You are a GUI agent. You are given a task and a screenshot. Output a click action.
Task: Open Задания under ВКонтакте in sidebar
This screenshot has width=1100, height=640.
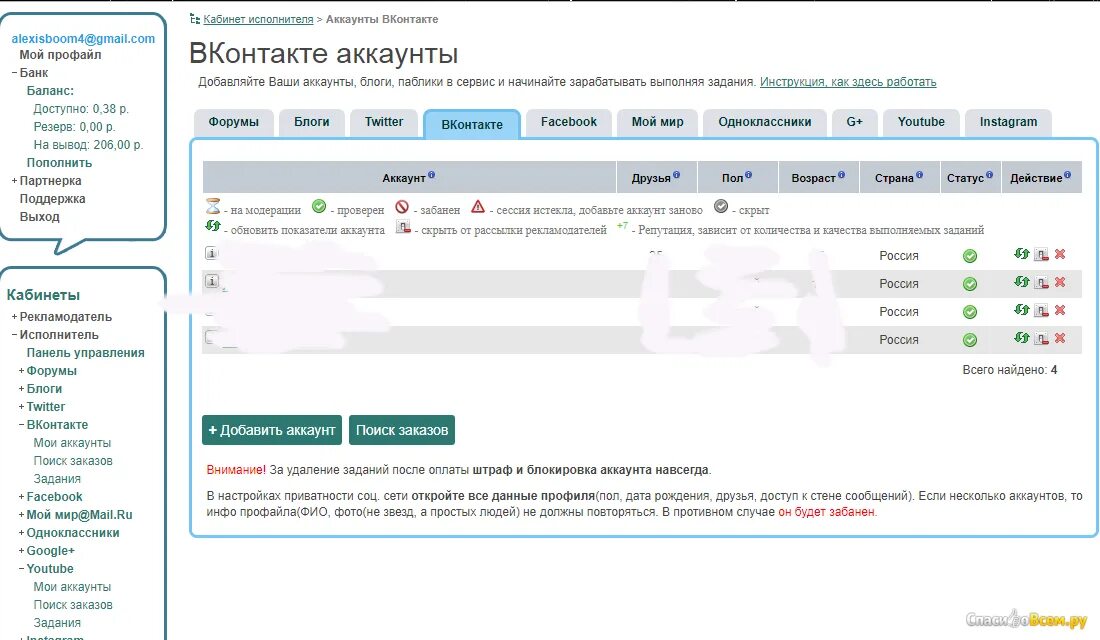tap(57, 479)
